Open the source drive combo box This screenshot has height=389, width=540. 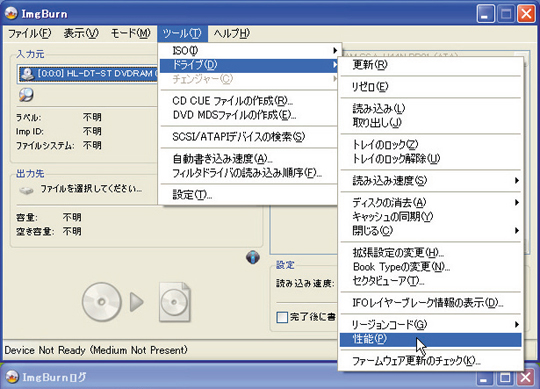(x=88, y=73)
